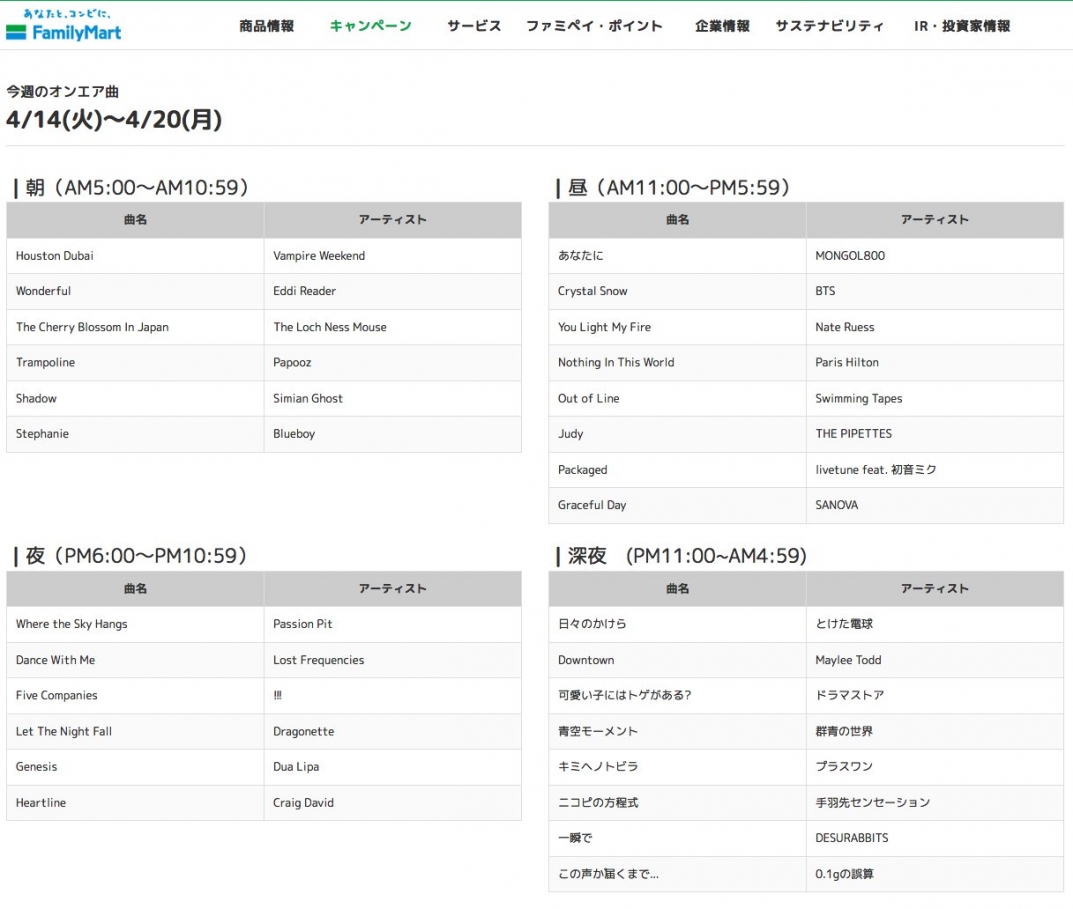Select the artist Swimming Tapes
This screenshot has height=909, width=1073.
pyautogui.click(x=859, y=398)
